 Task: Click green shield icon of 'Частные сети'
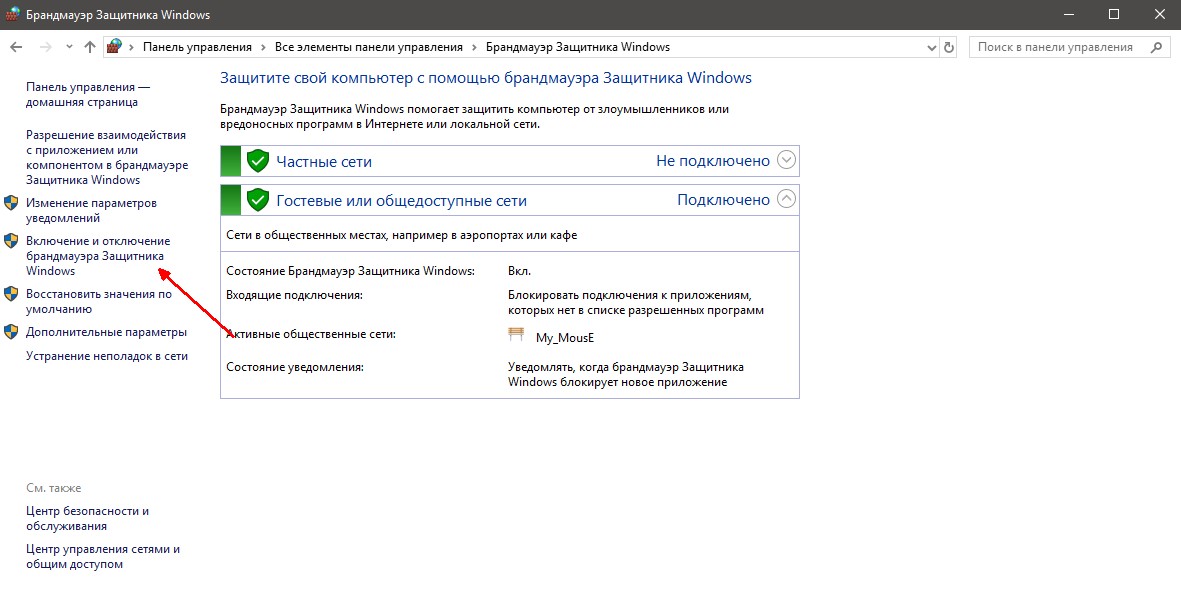tap(258, 161)
